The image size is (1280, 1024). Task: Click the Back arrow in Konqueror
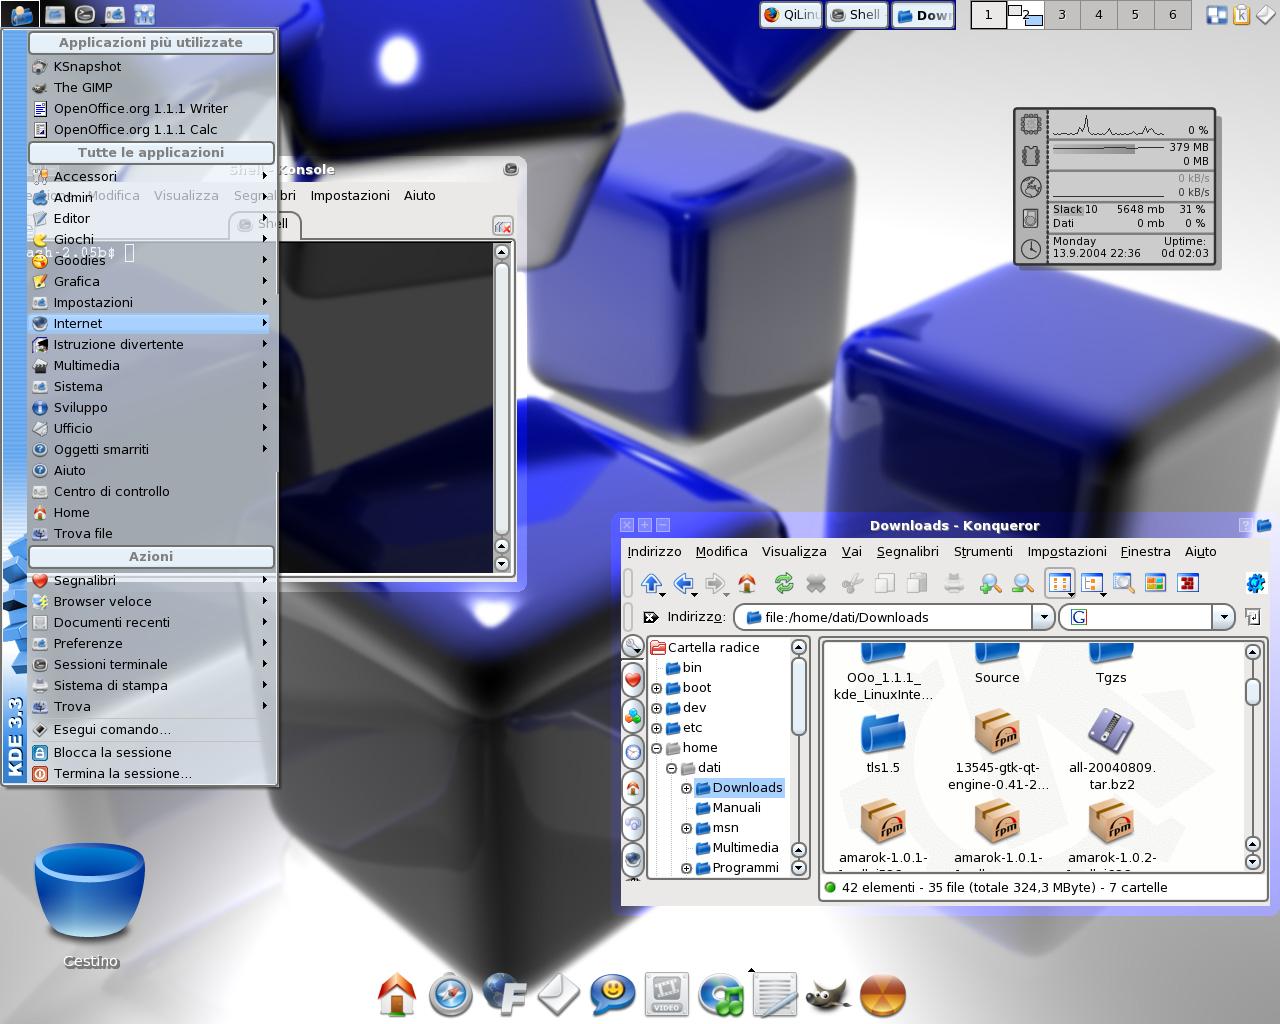pyautogui.click(x=684, y=583)
